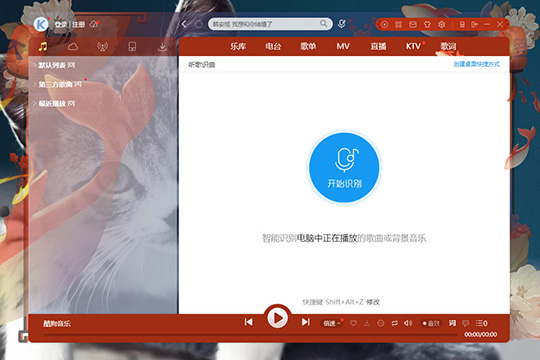Open the radio broadcast sidebar tab
This screenshot has height=360, width=540.
coord(102,47)
